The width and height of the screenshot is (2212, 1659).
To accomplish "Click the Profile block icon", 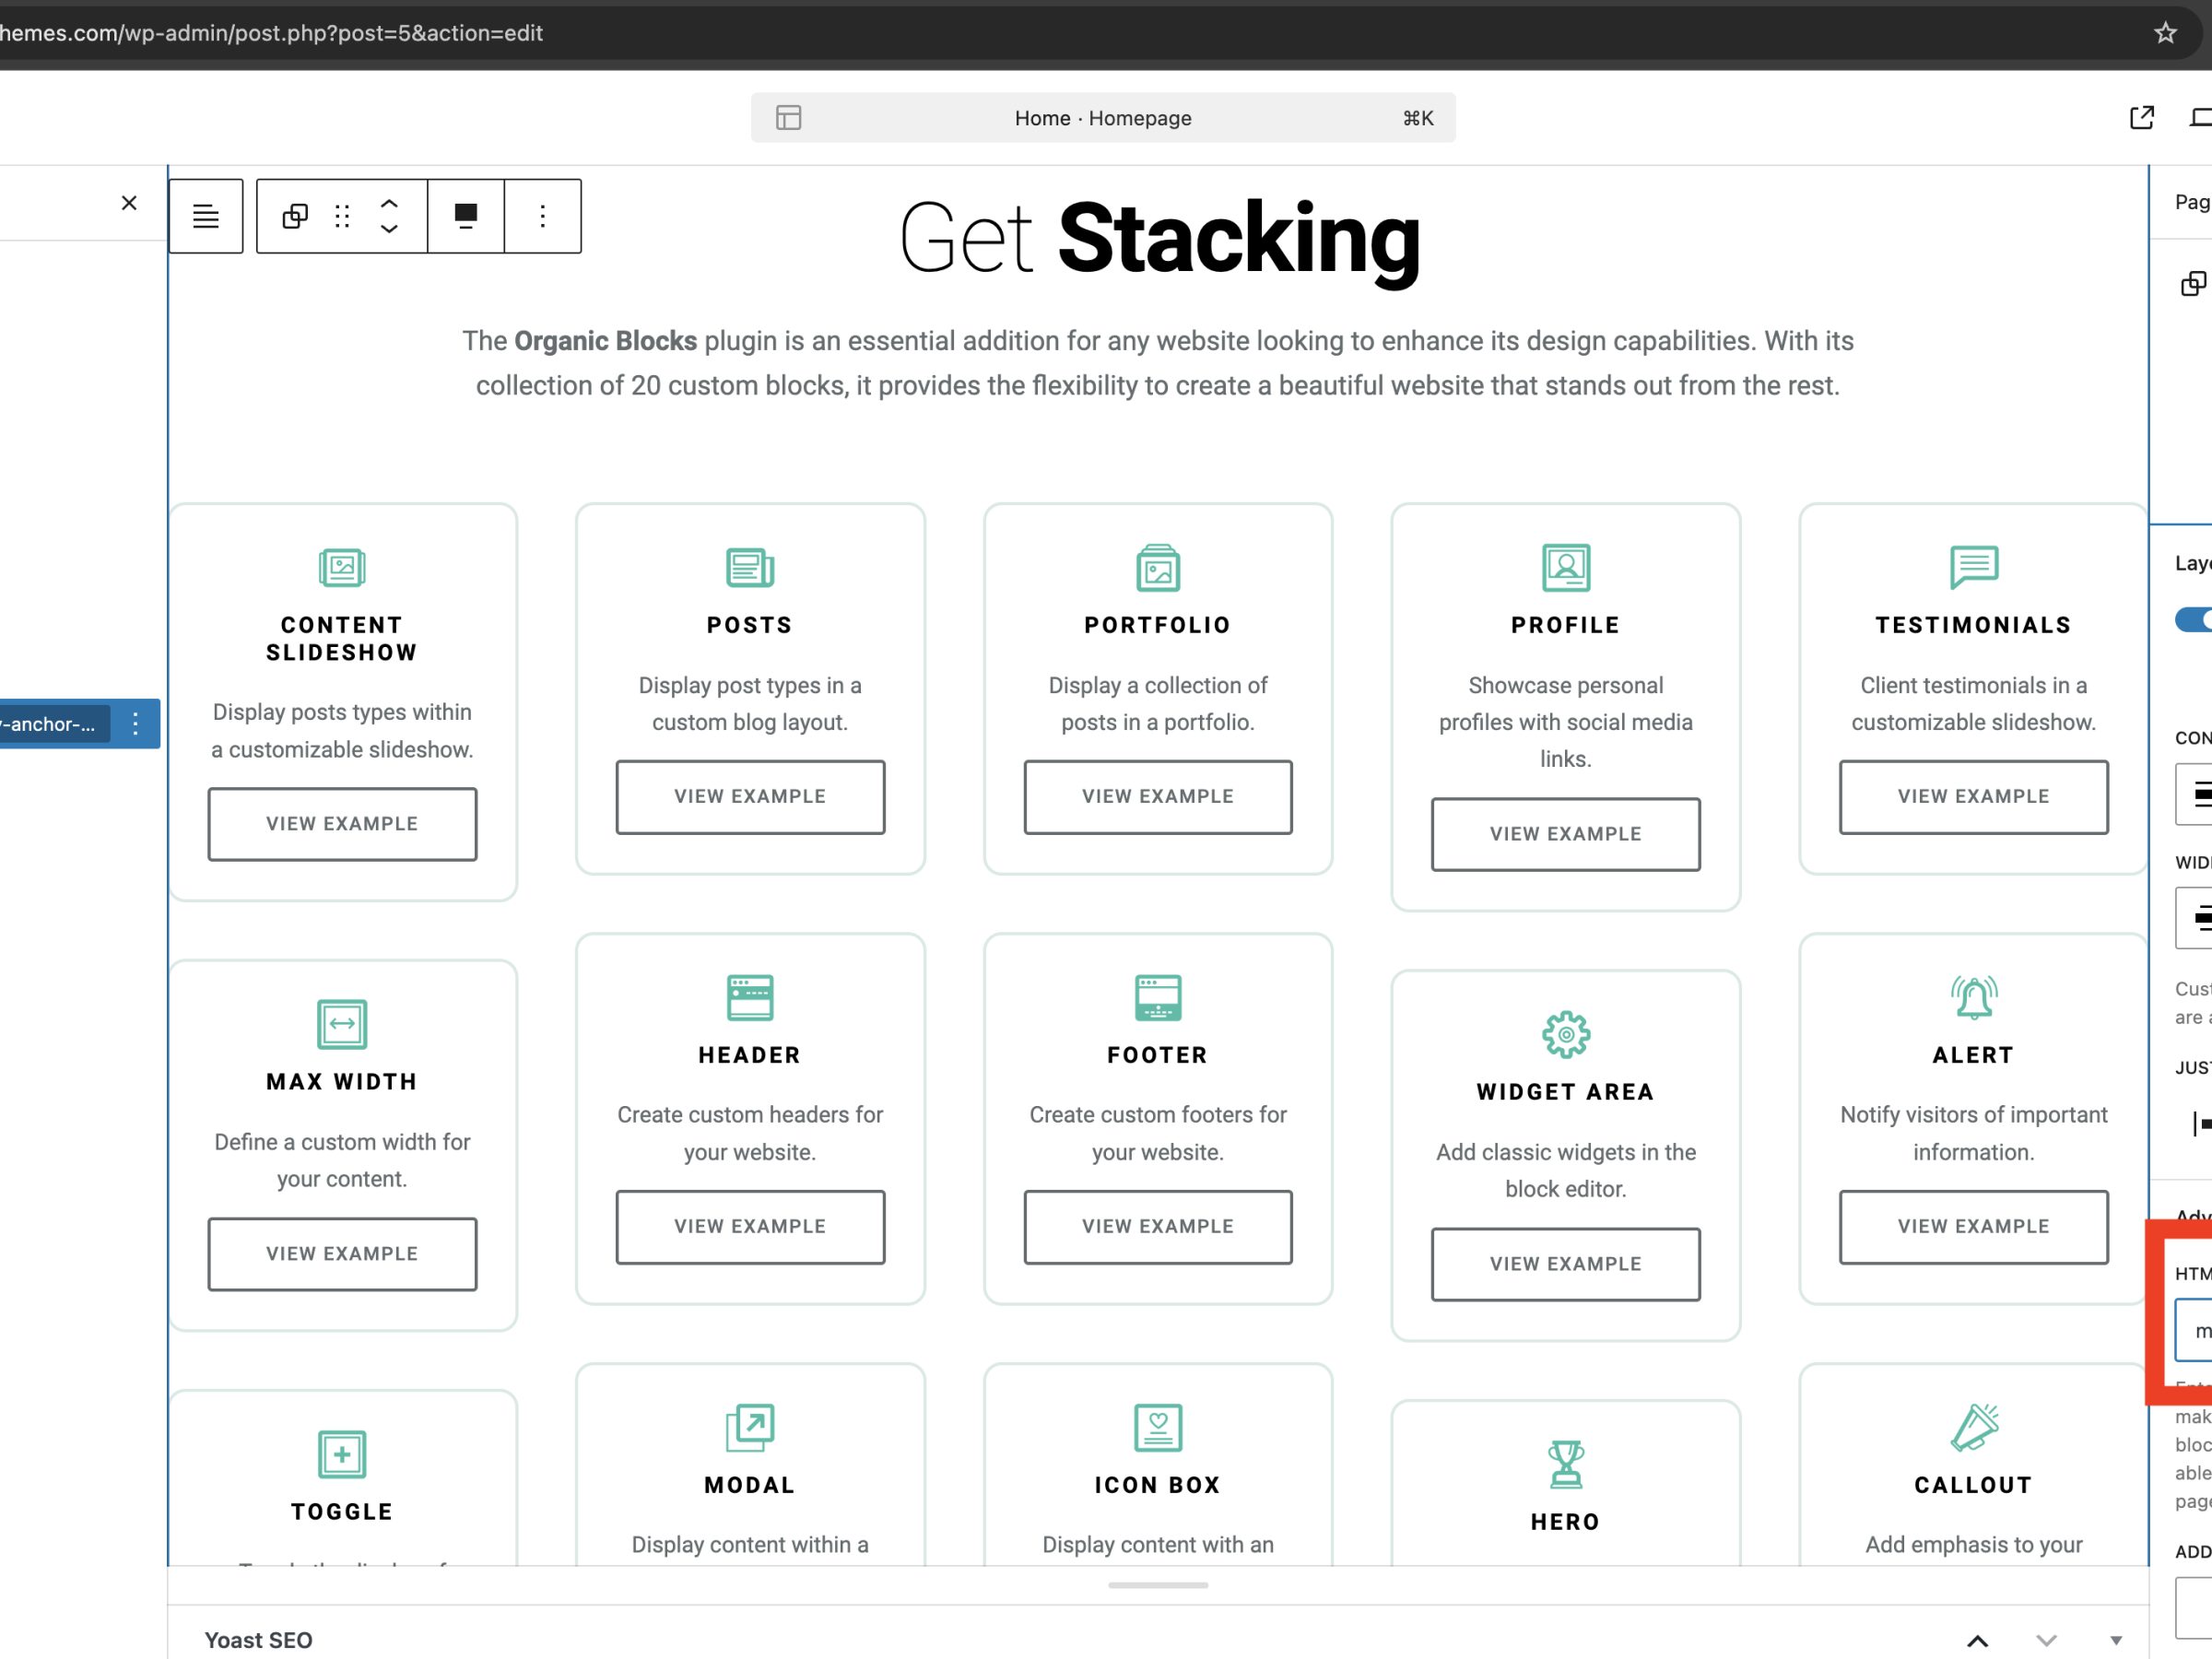I will (1566, 568).
